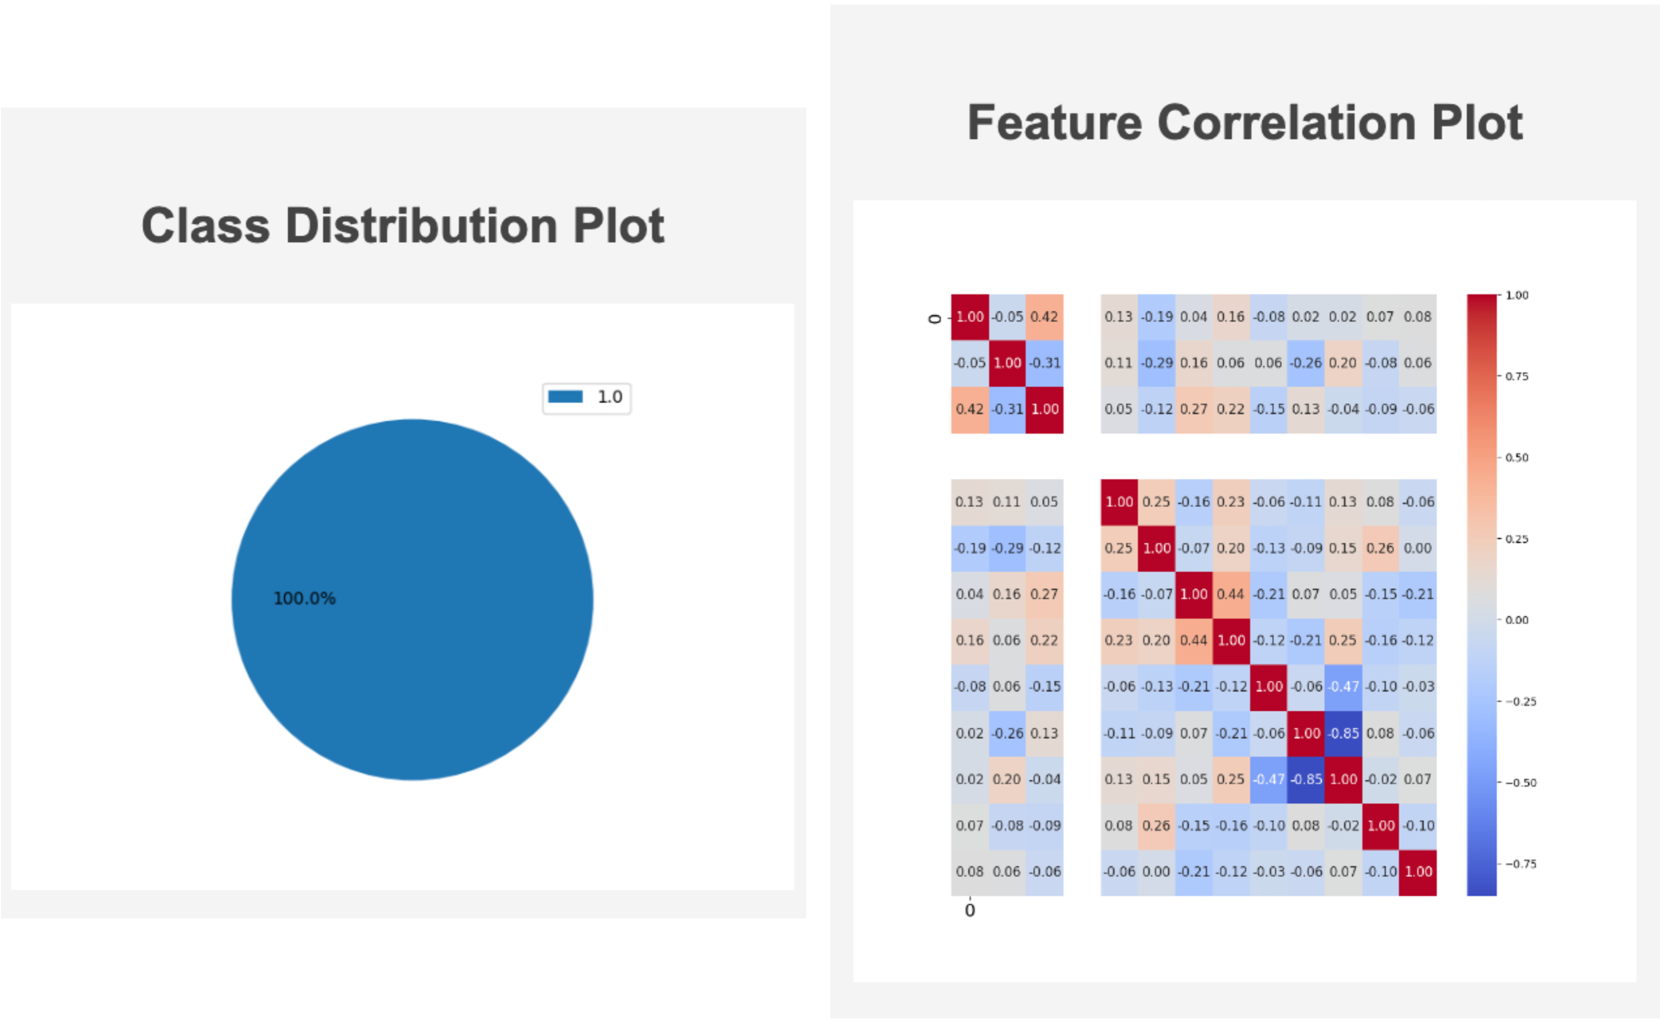The height and width of the screenshot is (1023, 1661).
Task: Click the heatmap's y-axis 0 tick label
Action: coord(935,318)
